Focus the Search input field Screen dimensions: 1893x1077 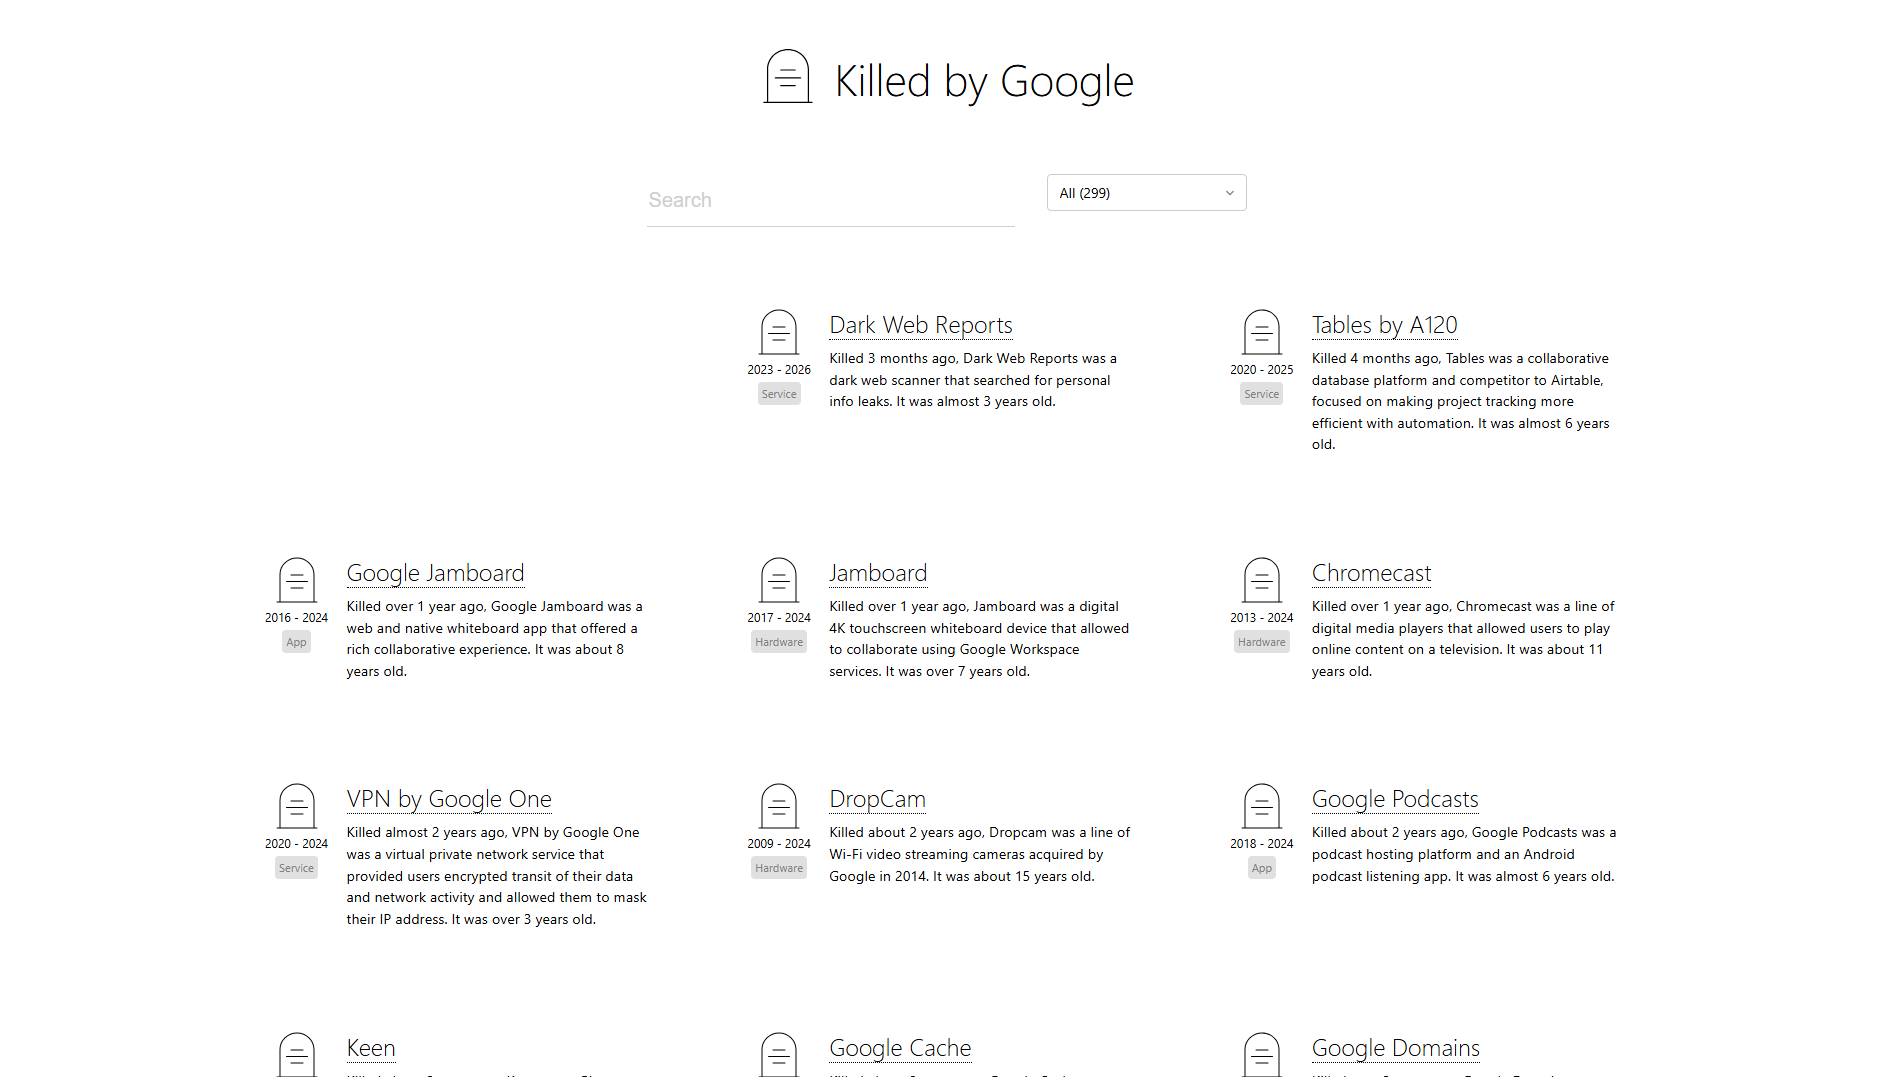(830, 200)
